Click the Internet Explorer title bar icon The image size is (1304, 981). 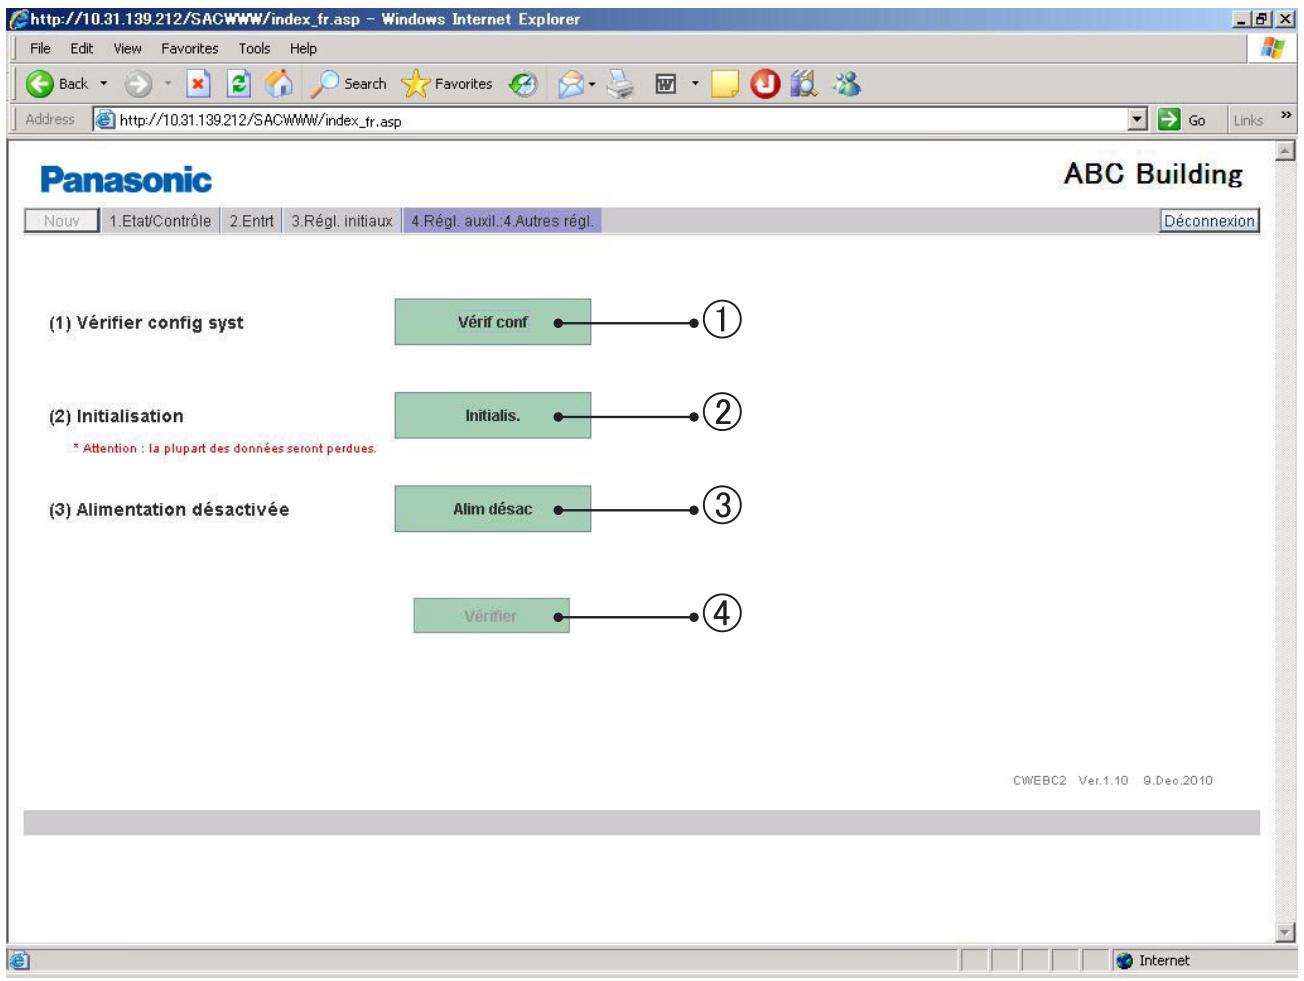19,19
